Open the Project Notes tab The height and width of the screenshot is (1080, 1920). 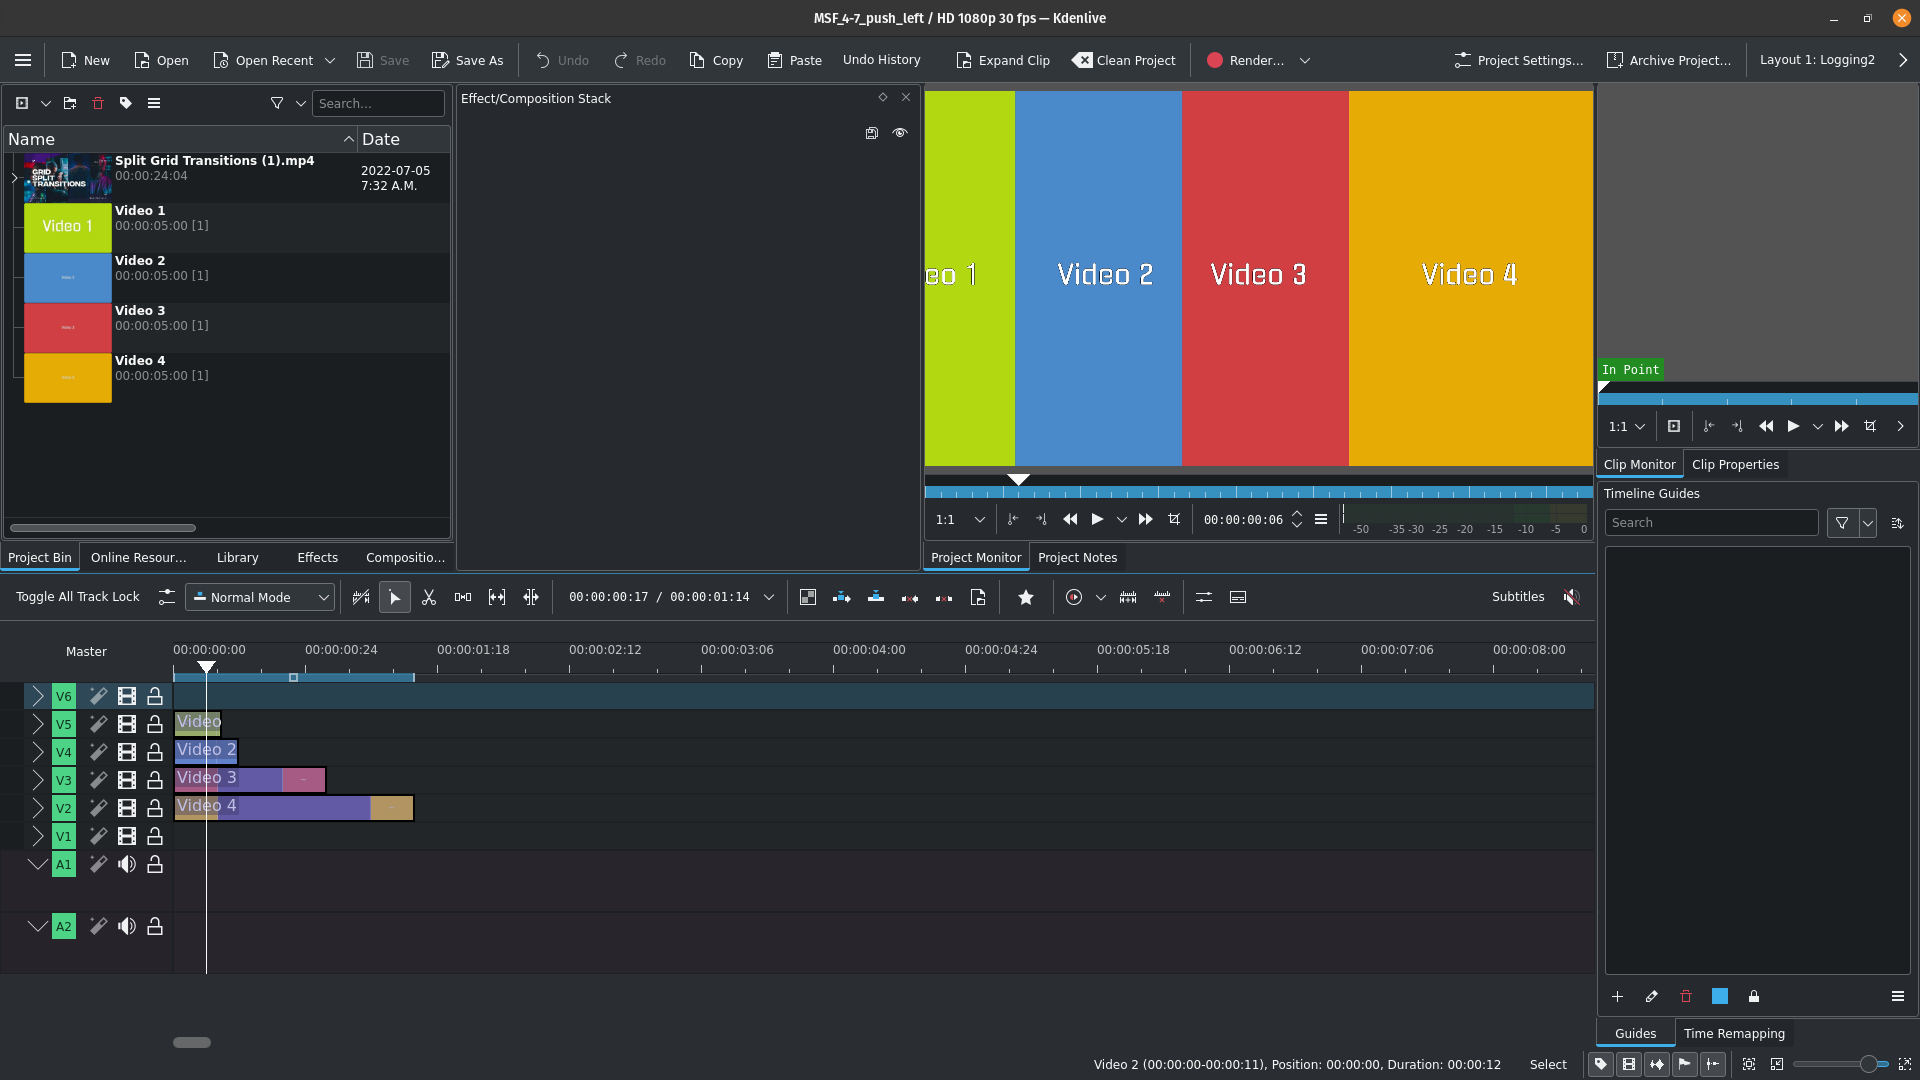(1077, 558)
